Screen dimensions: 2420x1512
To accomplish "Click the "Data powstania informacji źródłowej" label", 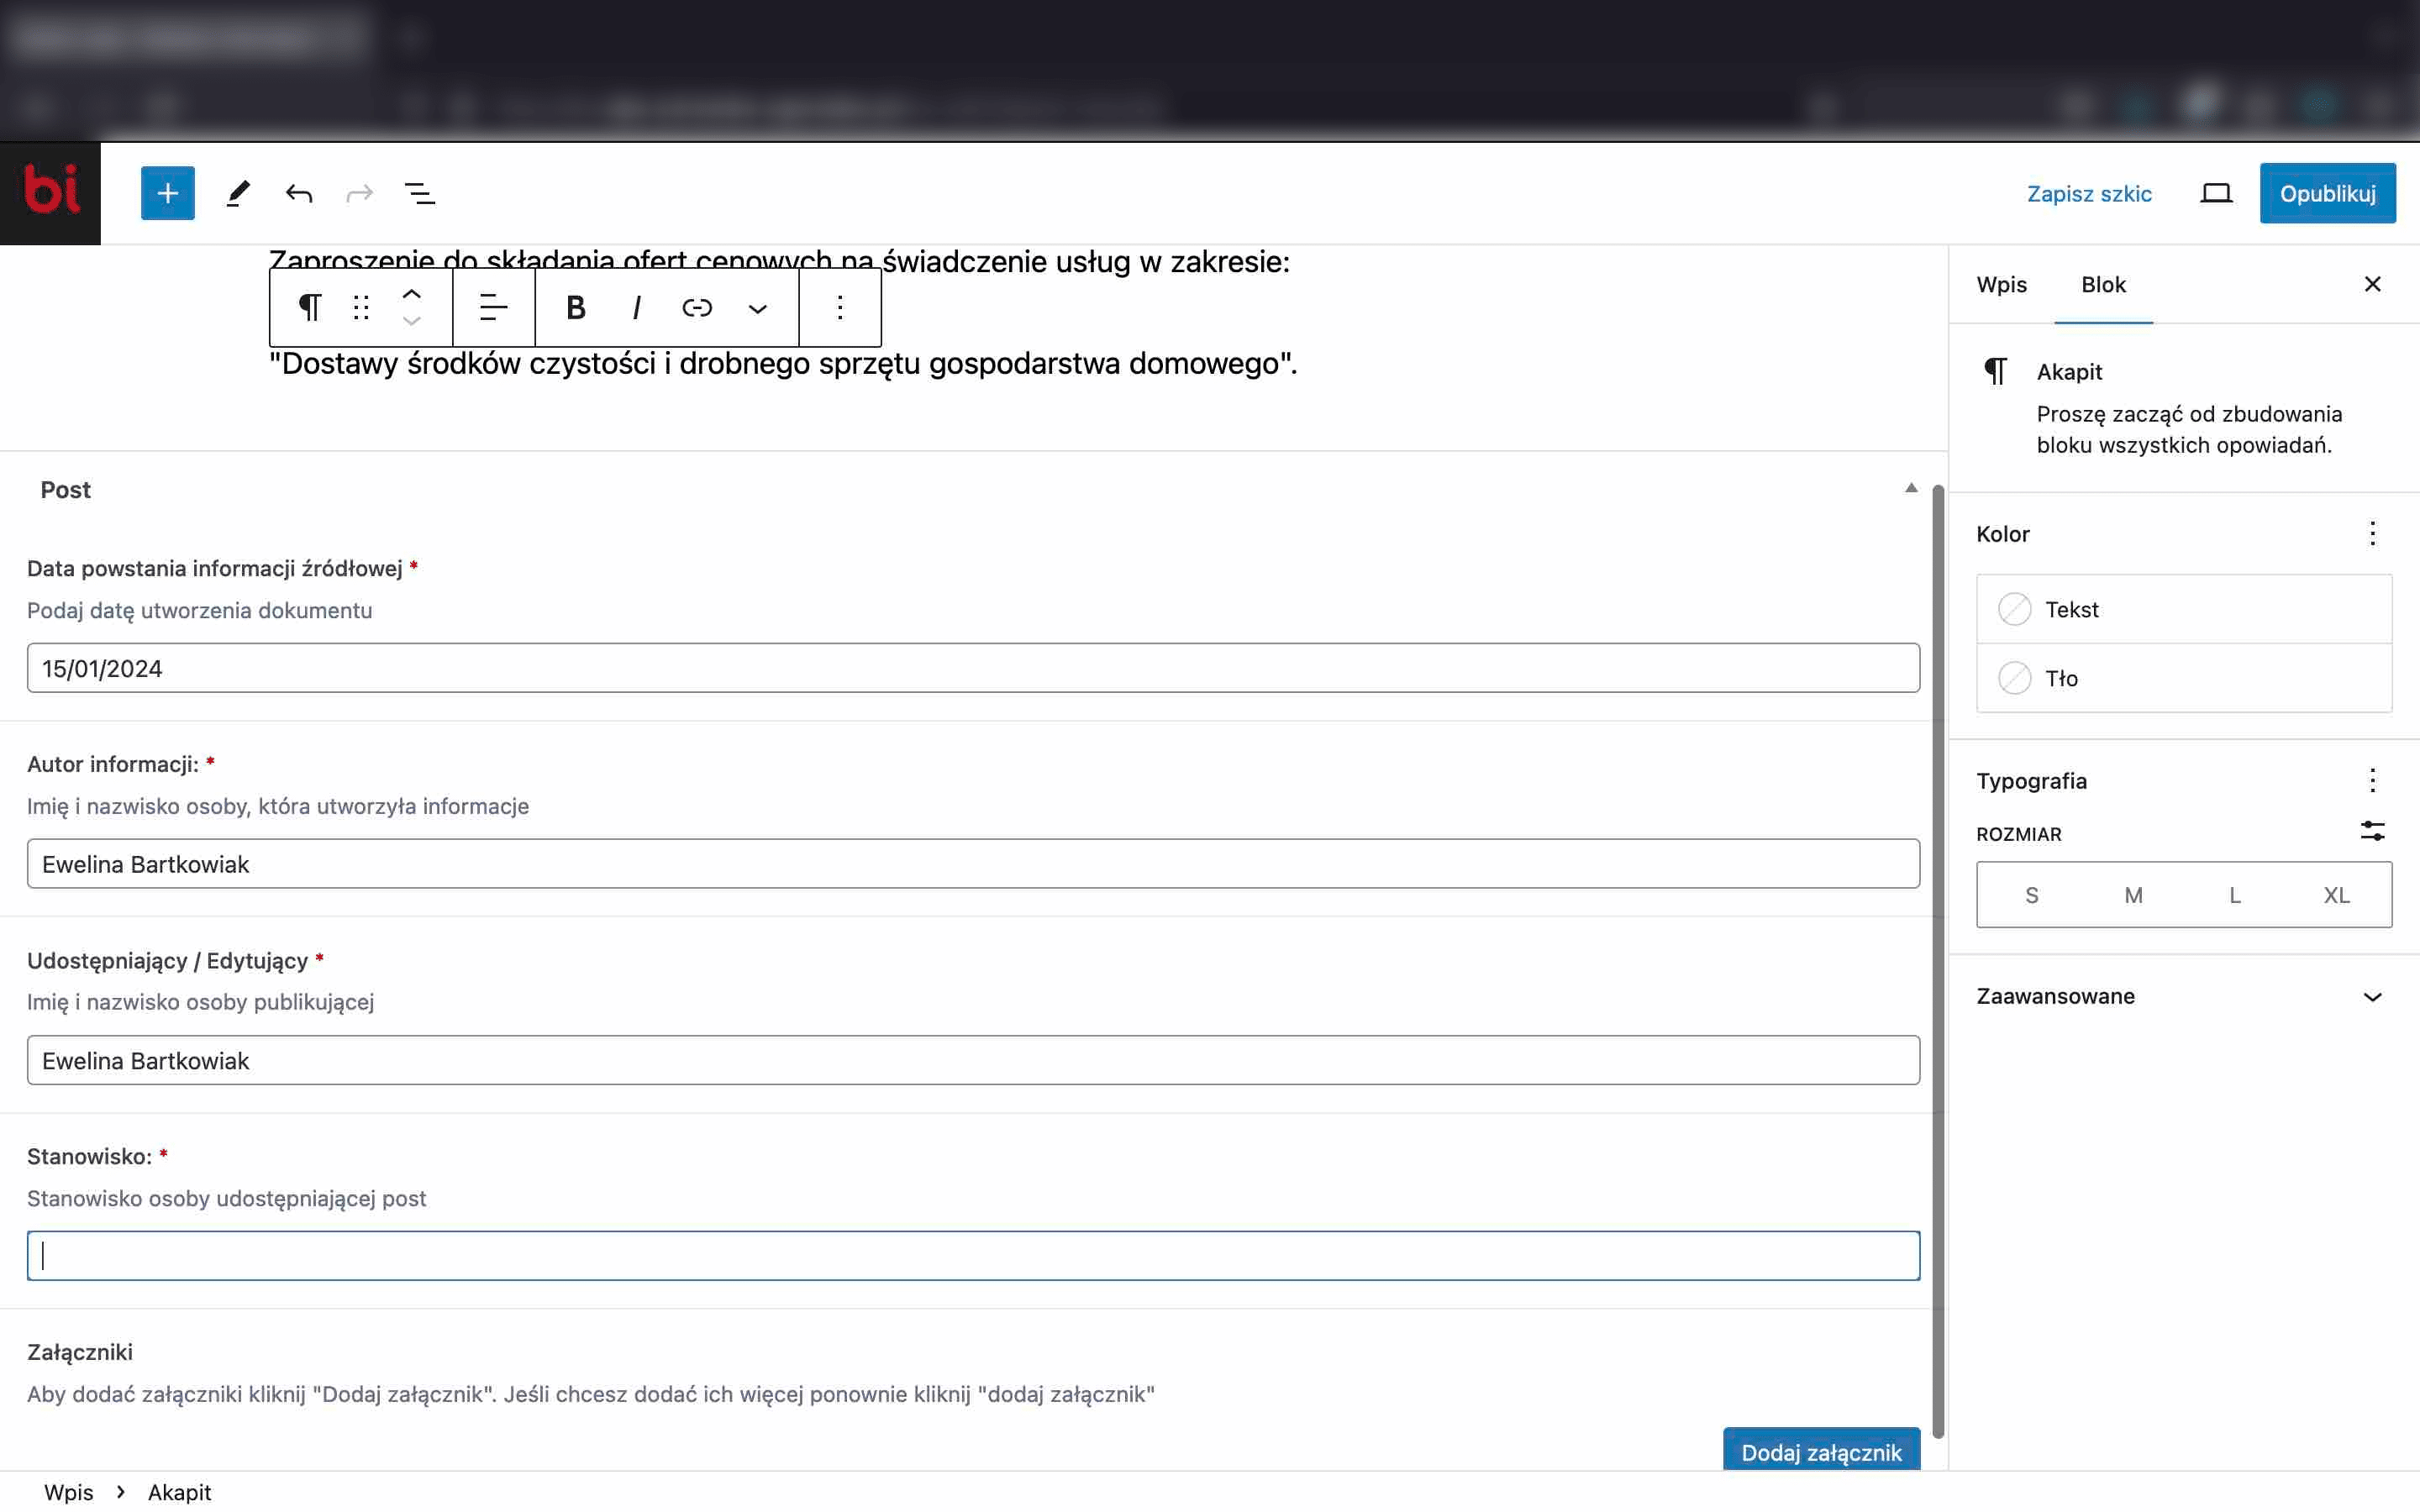I will click(214, 568).
